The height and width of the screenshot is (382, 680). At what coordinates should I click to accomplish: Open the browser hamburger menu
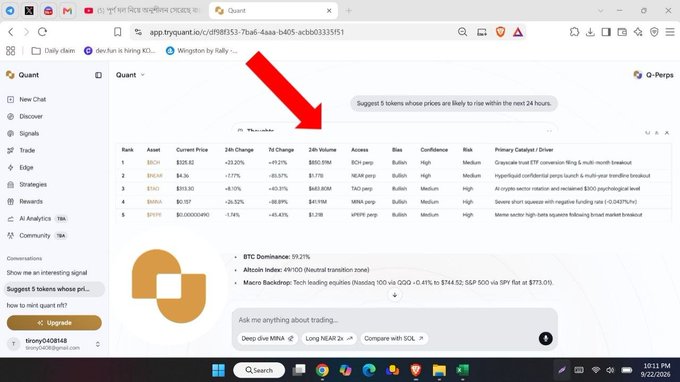coord(670,32)
